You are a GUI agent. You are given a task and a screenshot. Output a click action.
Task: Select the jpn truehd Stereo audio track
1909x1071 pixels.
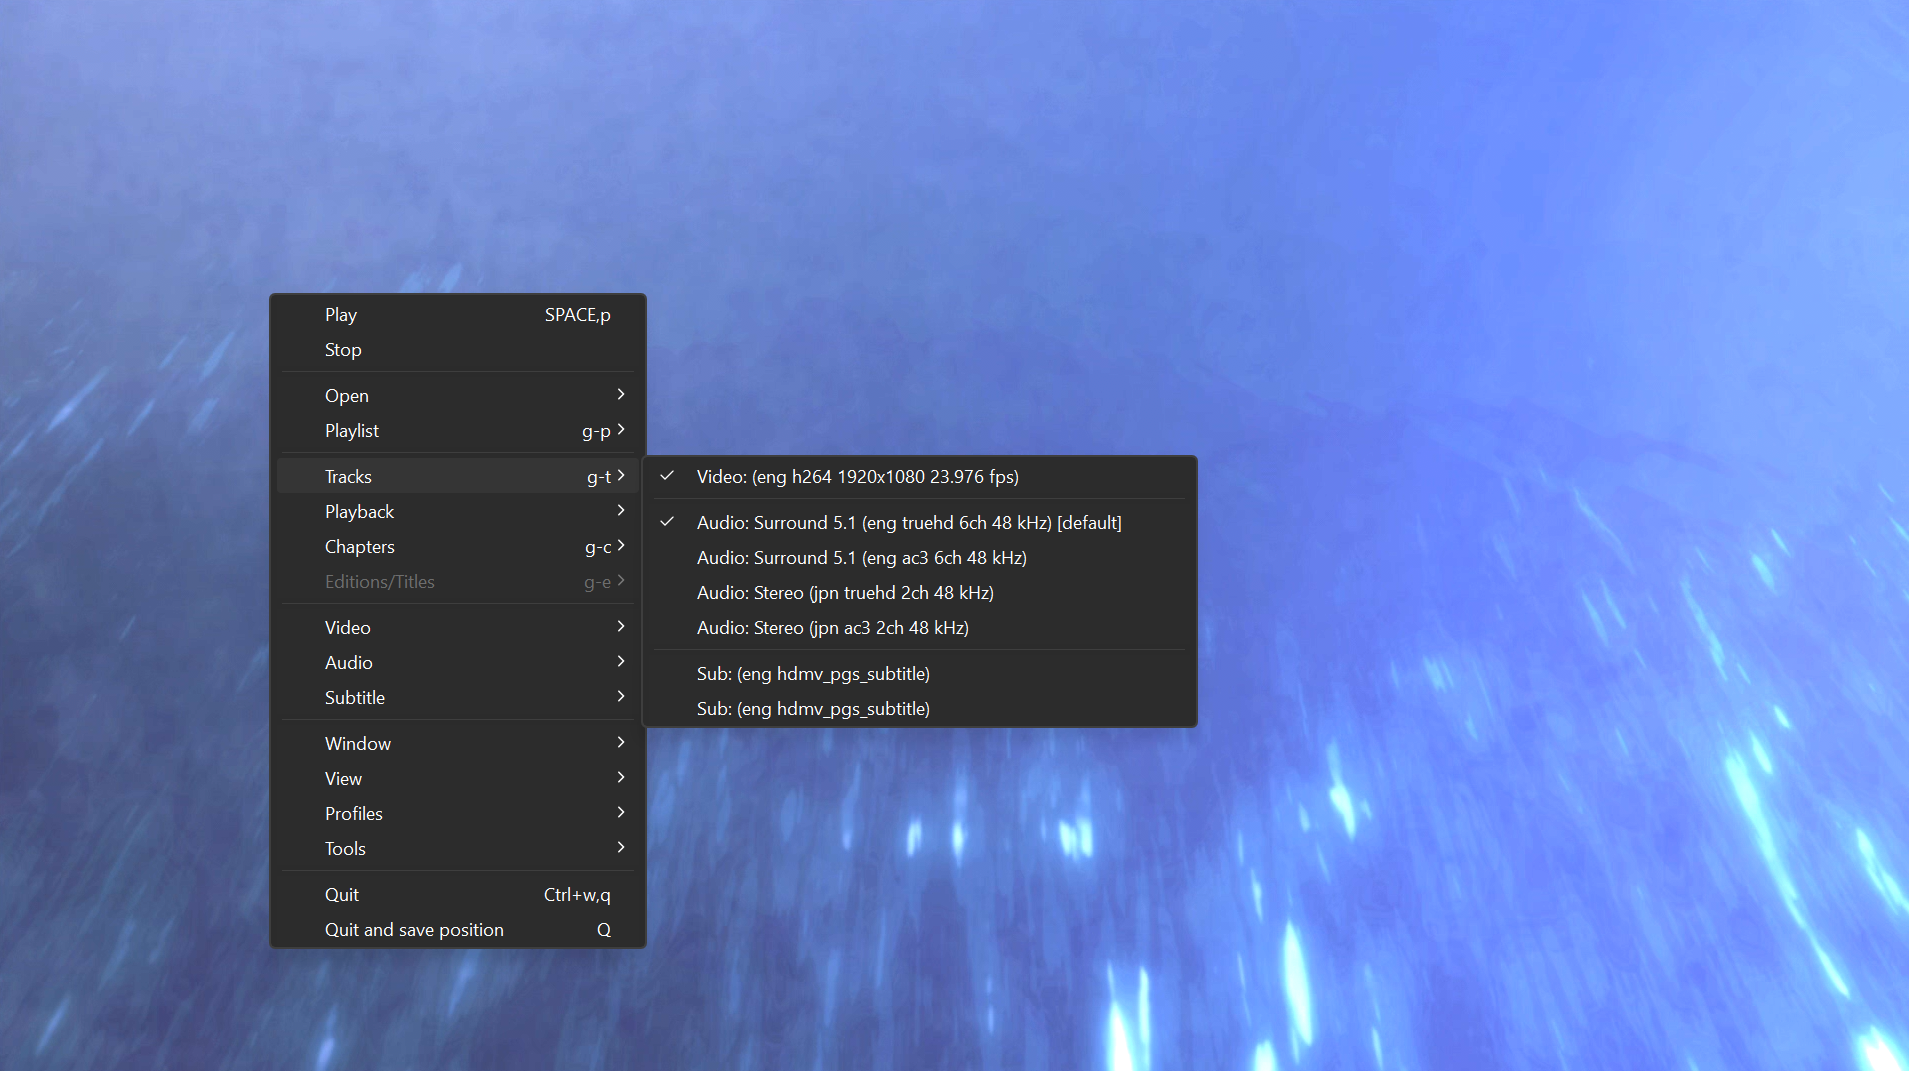[919, 593]
